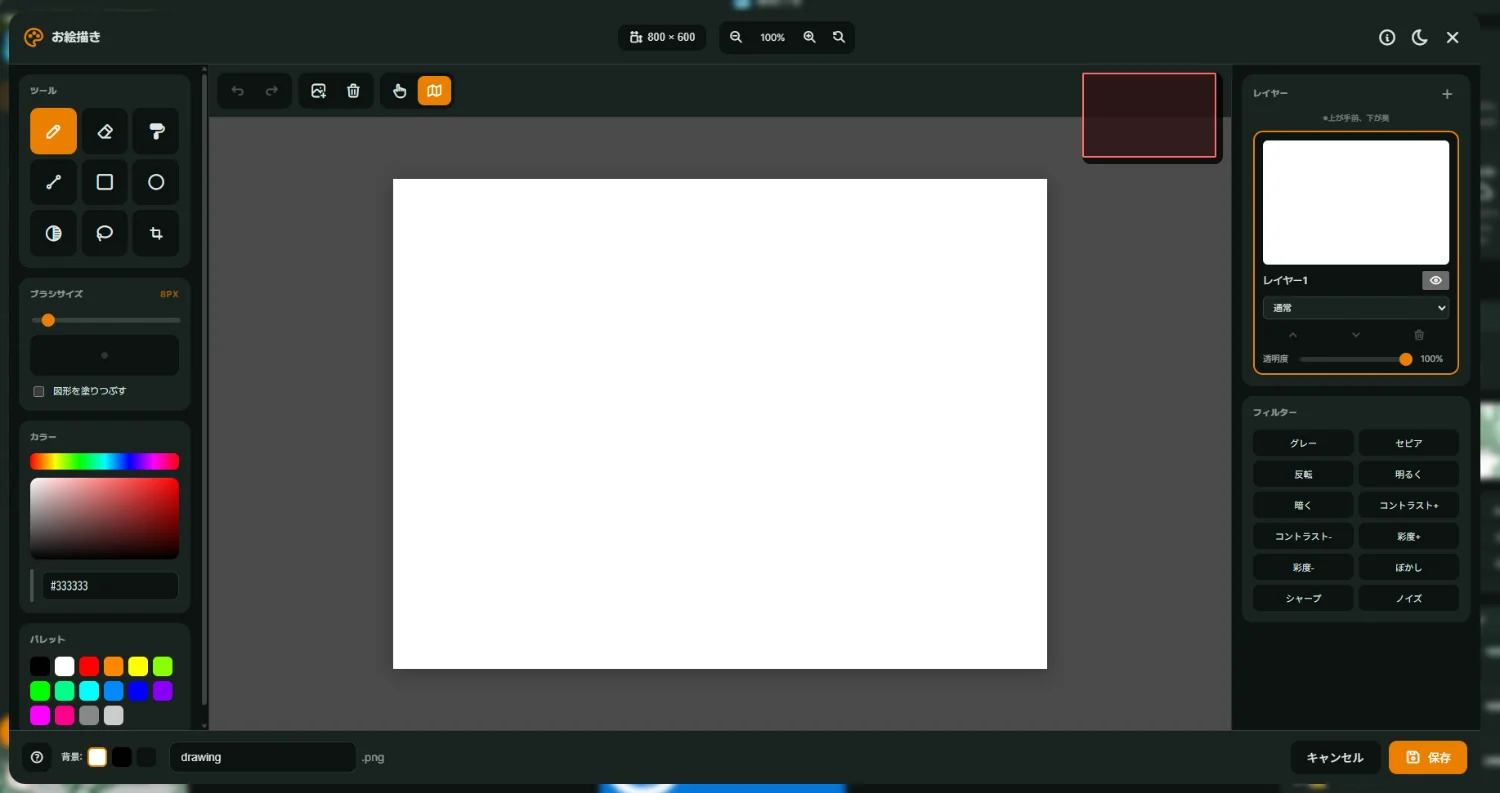Image resolution: width=1500 pixels, height=793 pixels.
Task: Toggle dark mode with the moon icon
Action: coord(1419,38)
